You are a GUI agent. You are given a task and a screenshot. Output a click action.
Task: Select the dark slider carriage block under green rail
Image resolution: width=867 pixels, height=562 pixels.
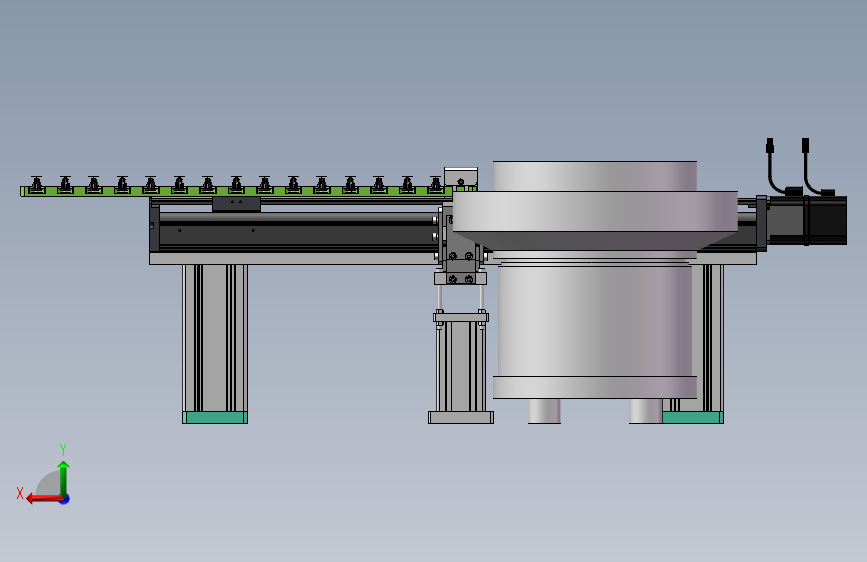point(236,204)
